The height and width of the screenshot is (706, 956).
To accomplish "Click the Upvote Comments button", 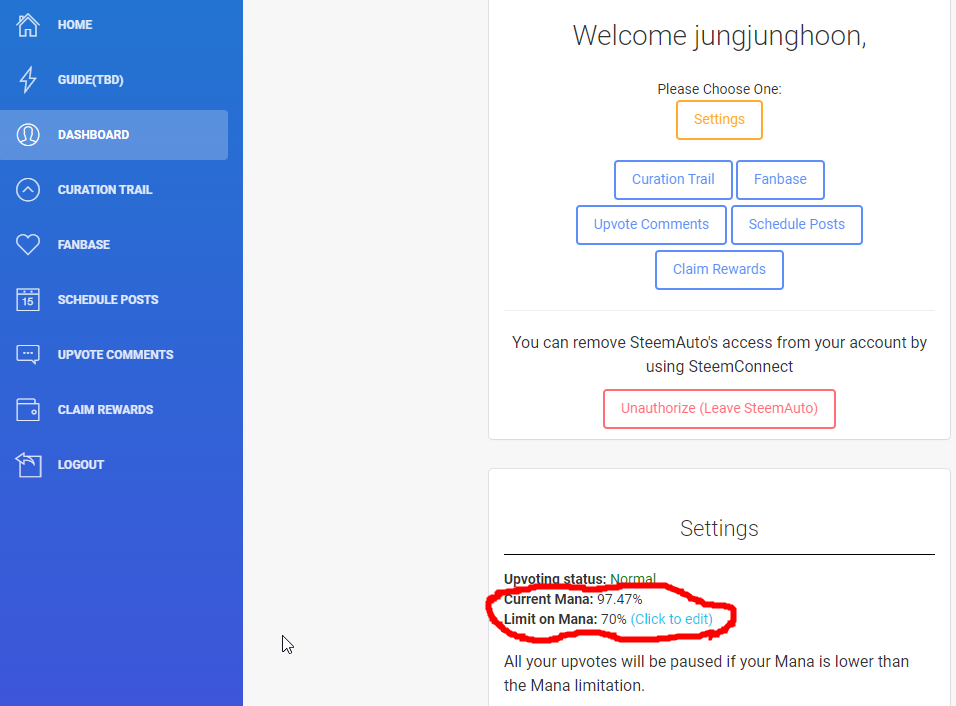I will click(x=651, y=224).
